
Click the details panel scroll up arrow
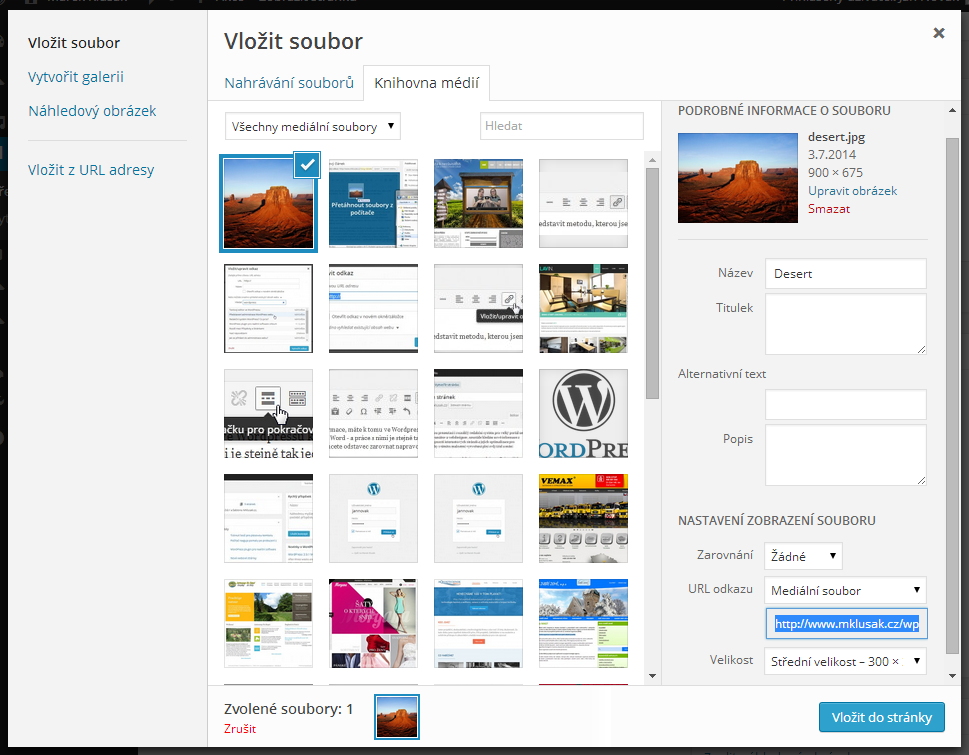click(x=952, y=110)
